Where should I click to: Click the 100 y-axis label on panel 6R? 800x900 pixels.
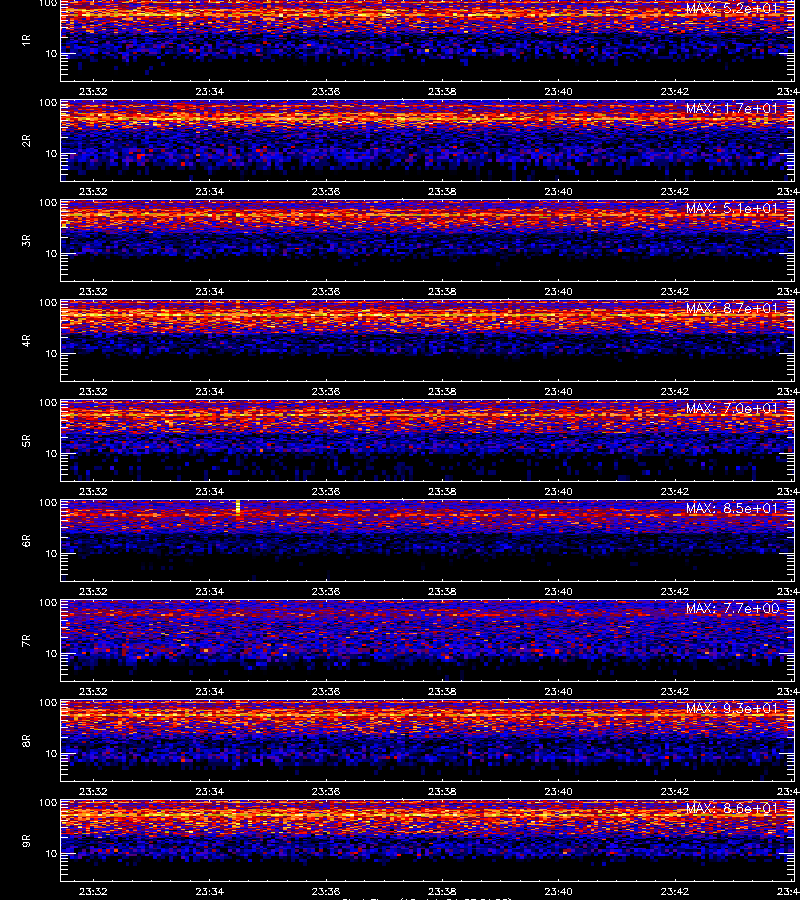tap(48, 503)
